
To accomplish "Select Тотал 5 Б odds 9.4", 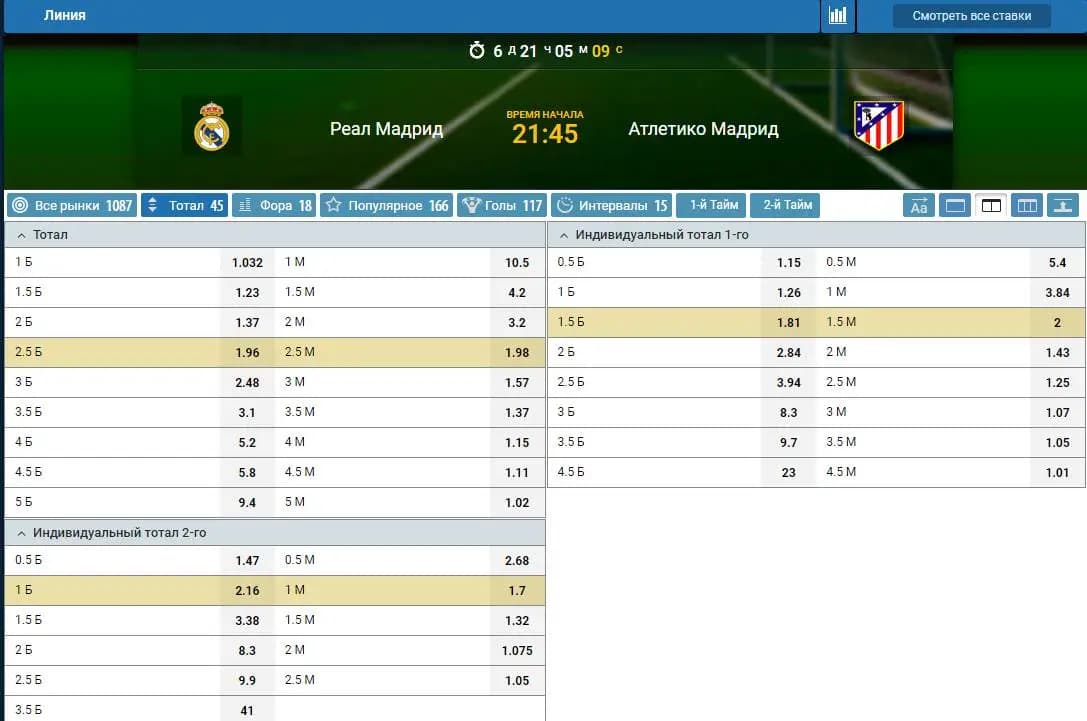I will click(x=247, y=503).
